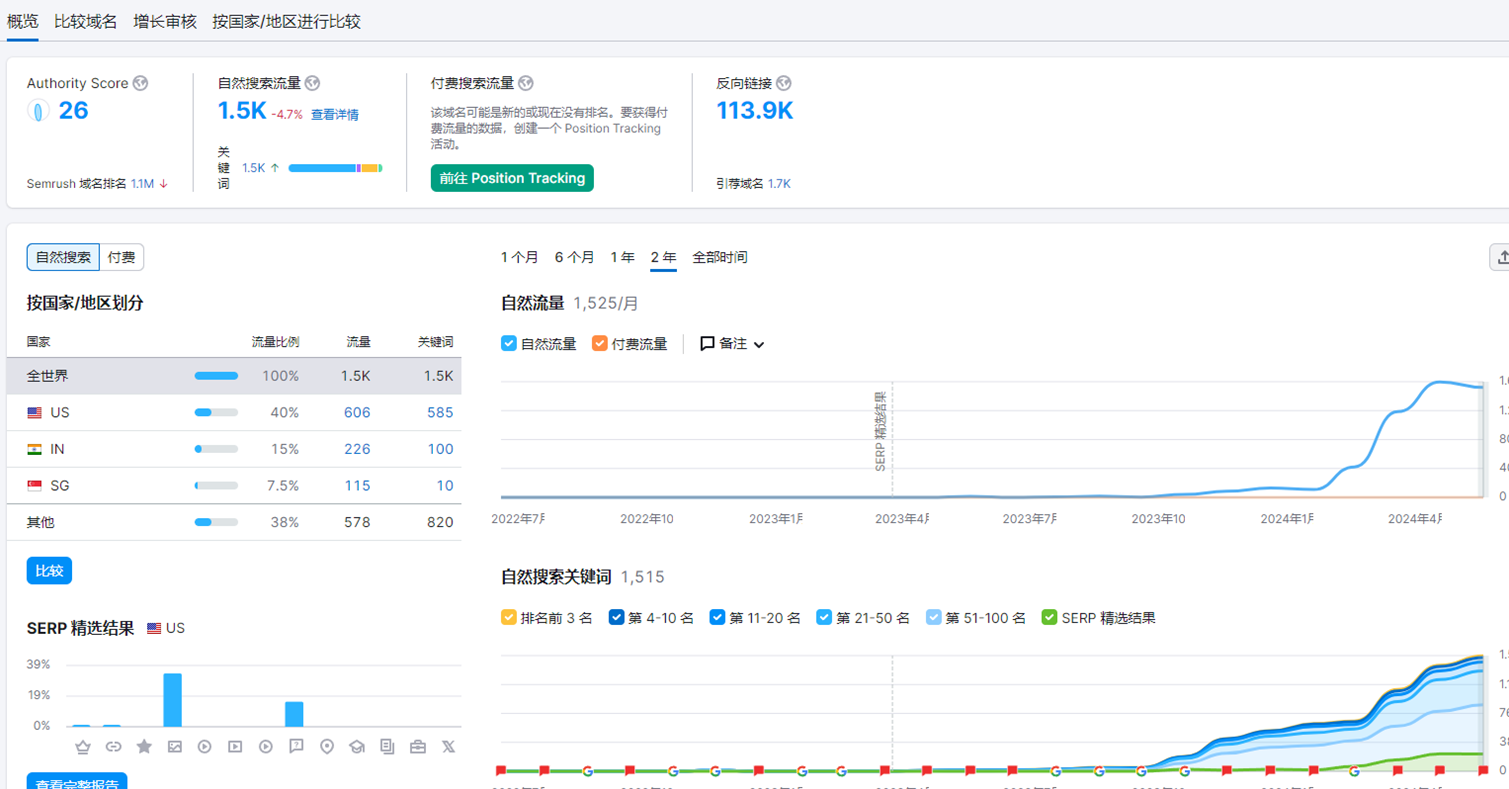
Task: Click the keyword distribution bar under 自然搜索流量
Action: click(335, 168)
